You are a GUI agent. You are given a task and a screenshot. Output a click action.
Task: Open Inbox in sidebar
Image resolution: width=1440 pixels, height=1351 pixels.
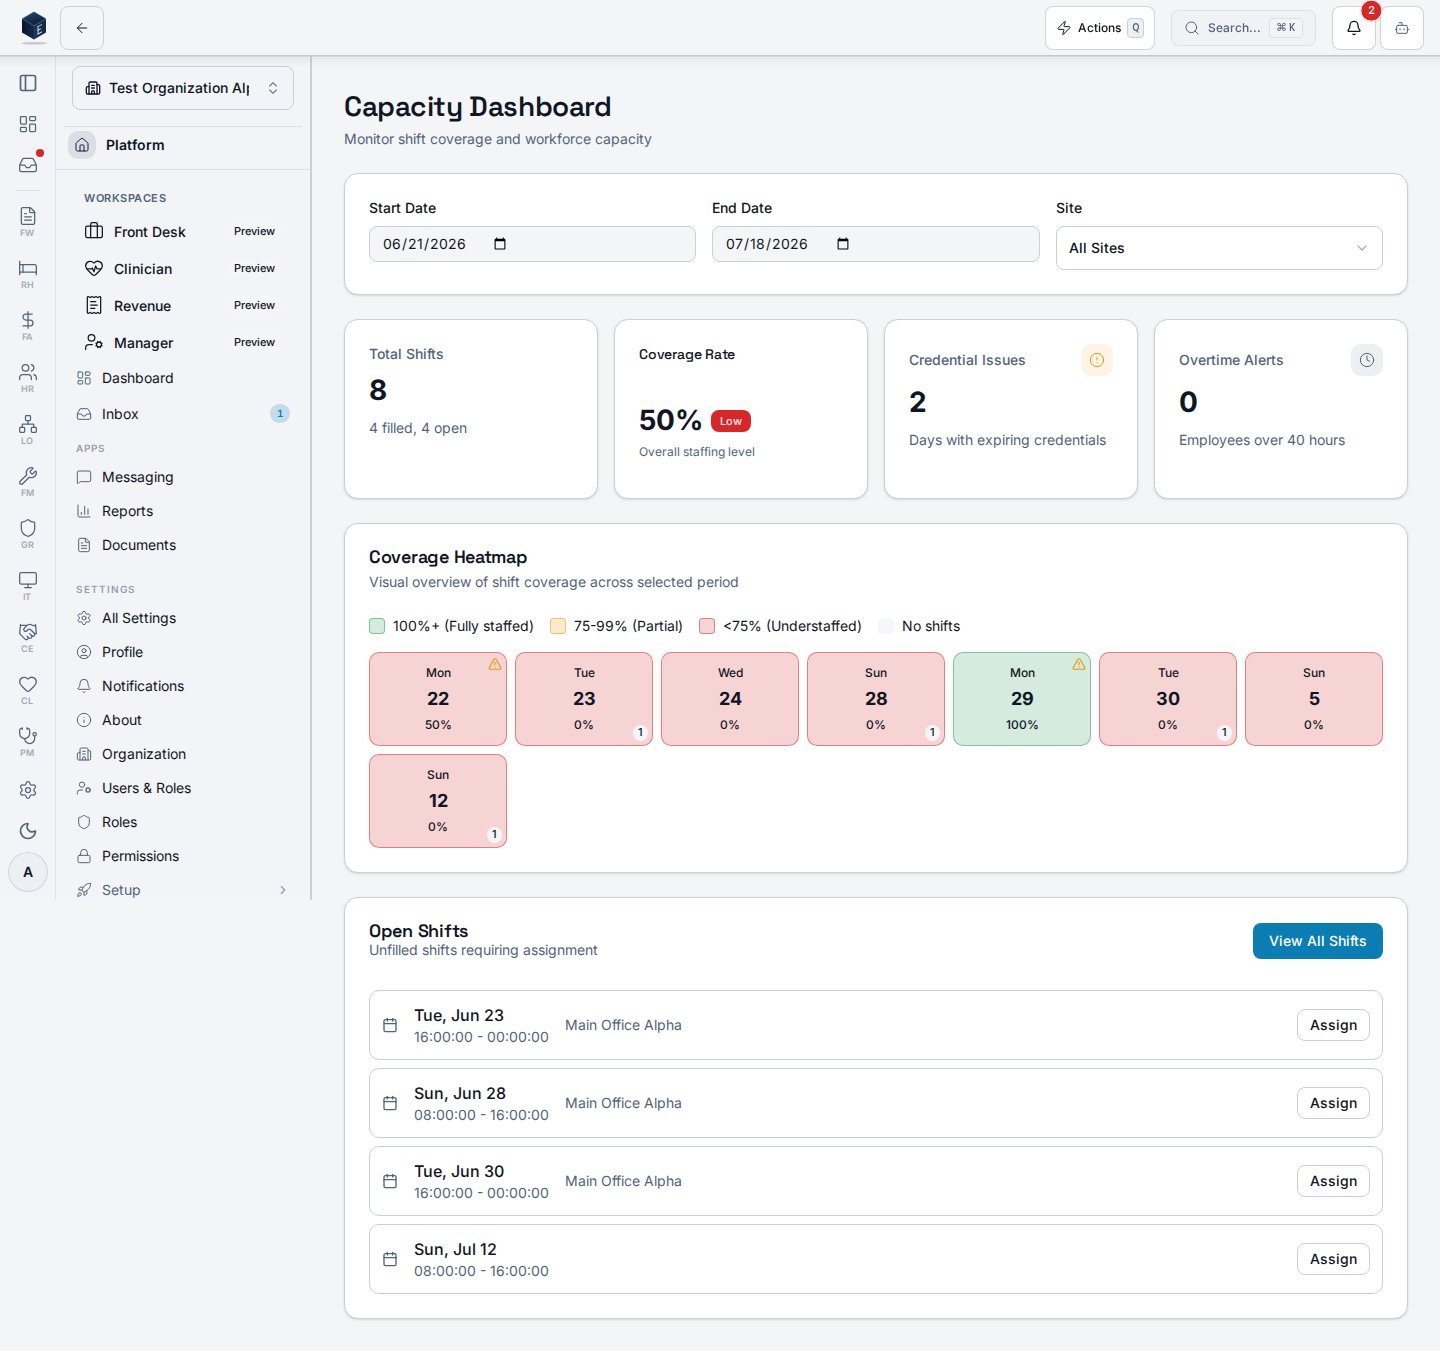[181, 414]
